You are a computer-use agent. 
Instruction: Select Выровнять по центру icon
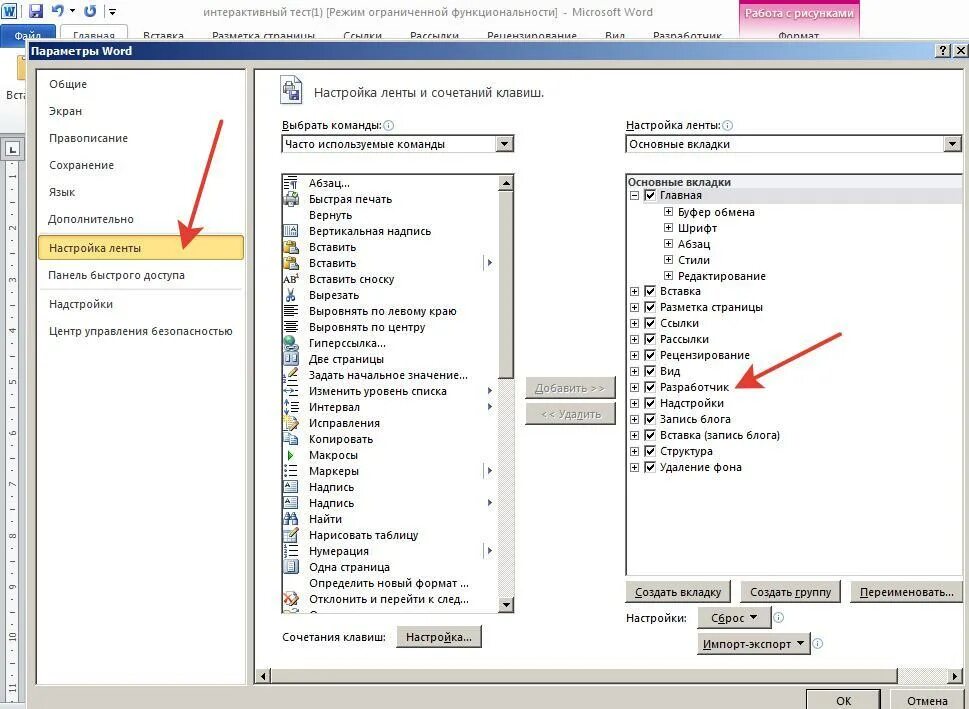tap(290, 327)
